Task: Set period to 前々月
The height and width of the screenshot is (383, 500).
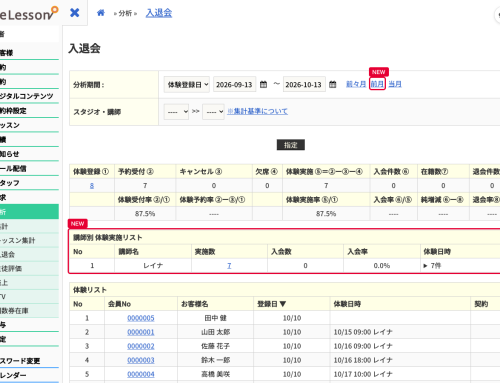Action: pyautogui.click(x=356, y=84)
